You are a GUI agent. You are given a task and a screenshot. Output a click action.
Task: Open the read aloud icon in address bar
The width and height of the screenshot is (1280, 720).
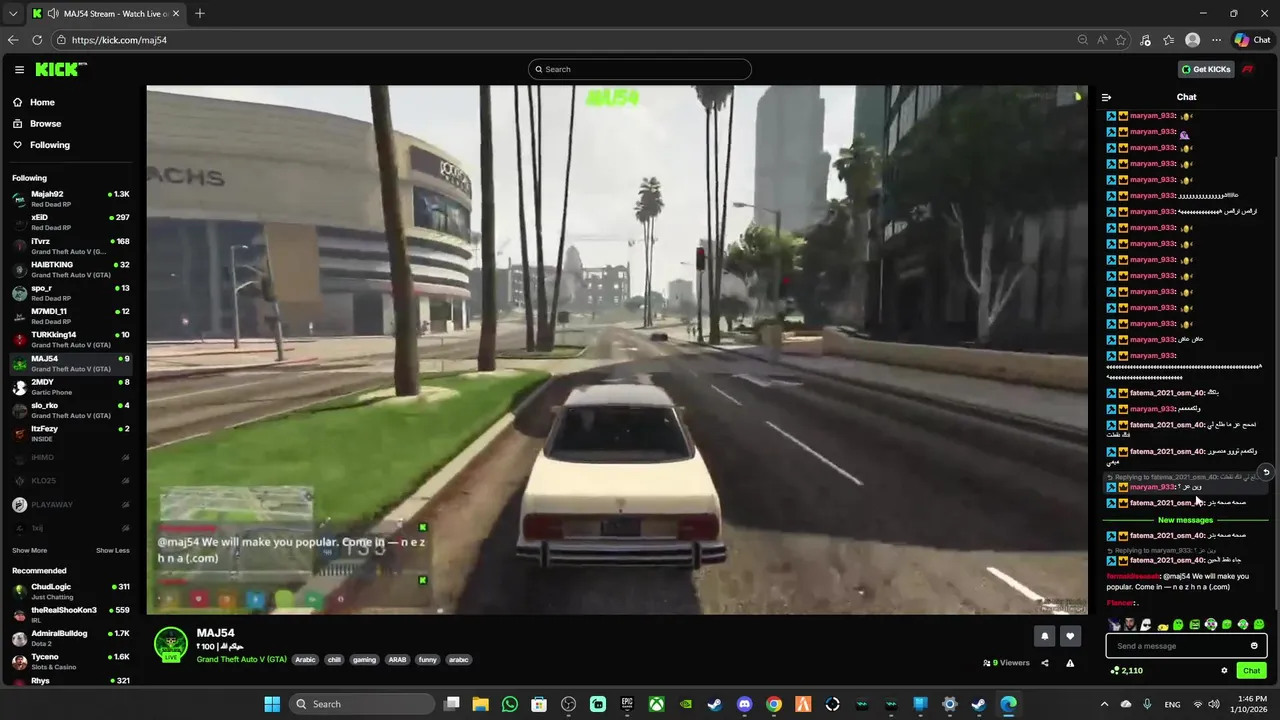click(1102, 40)
